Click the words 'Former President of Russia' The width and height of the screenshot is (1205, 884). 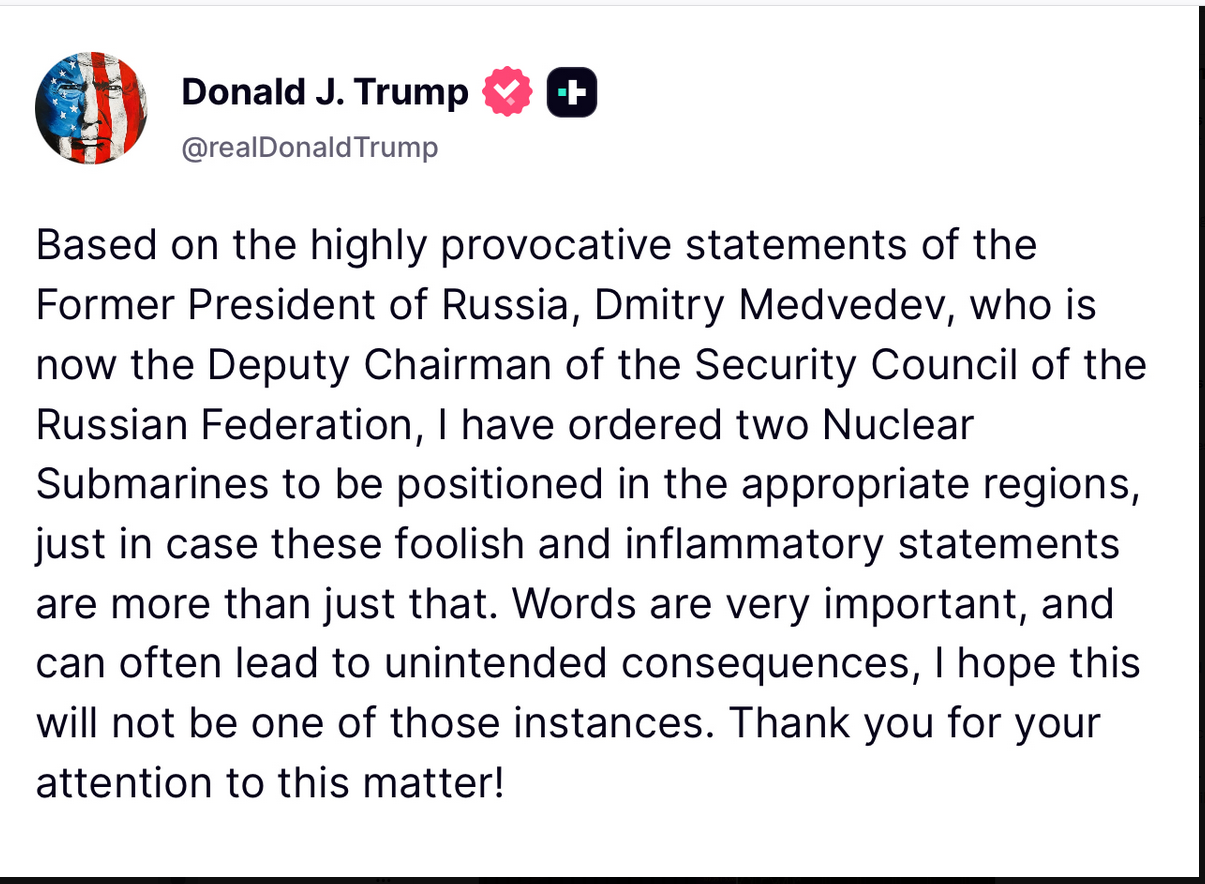click(301, 305)
